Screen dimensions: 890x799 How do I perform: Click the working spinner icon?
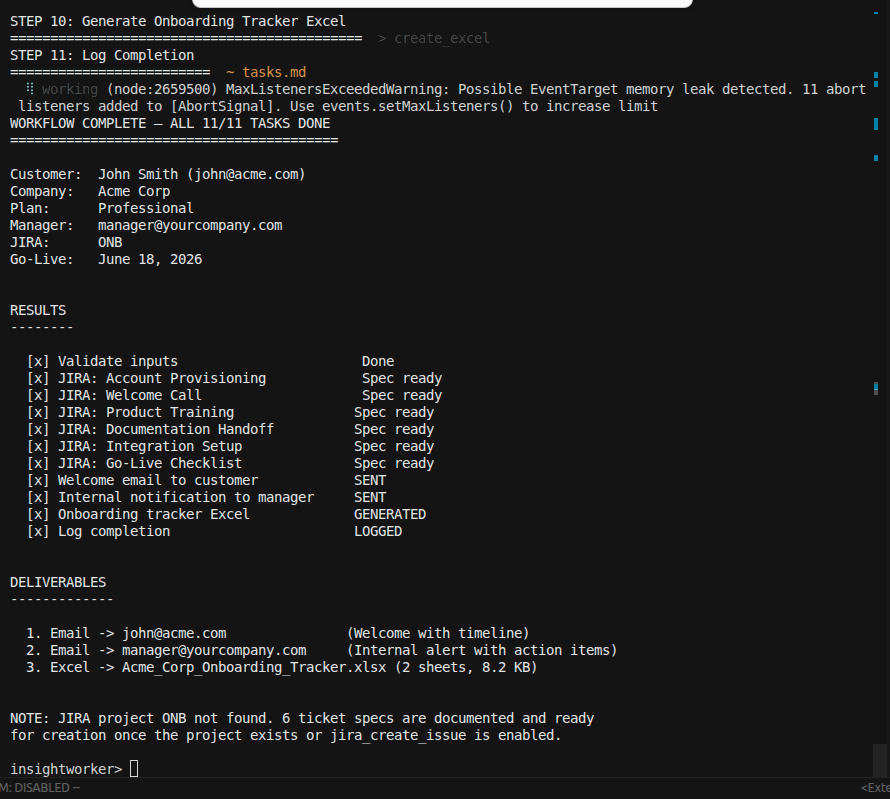point(30,89)
